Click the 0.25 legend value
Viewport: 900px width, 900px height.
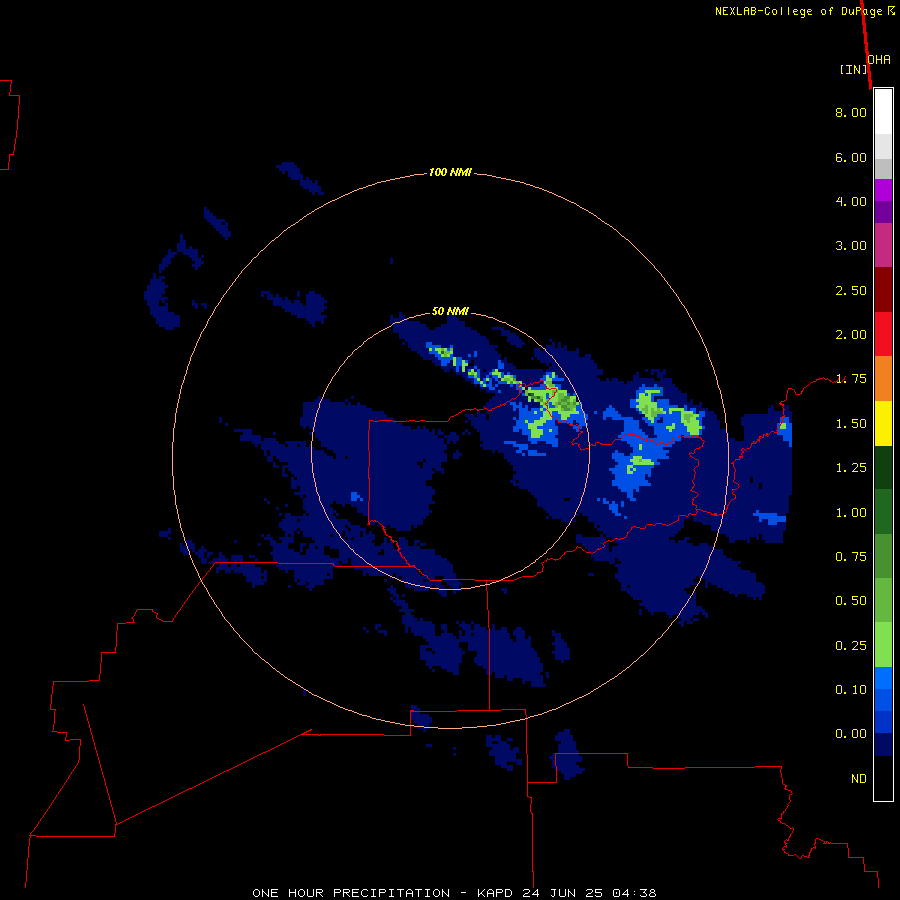point(851,646)
